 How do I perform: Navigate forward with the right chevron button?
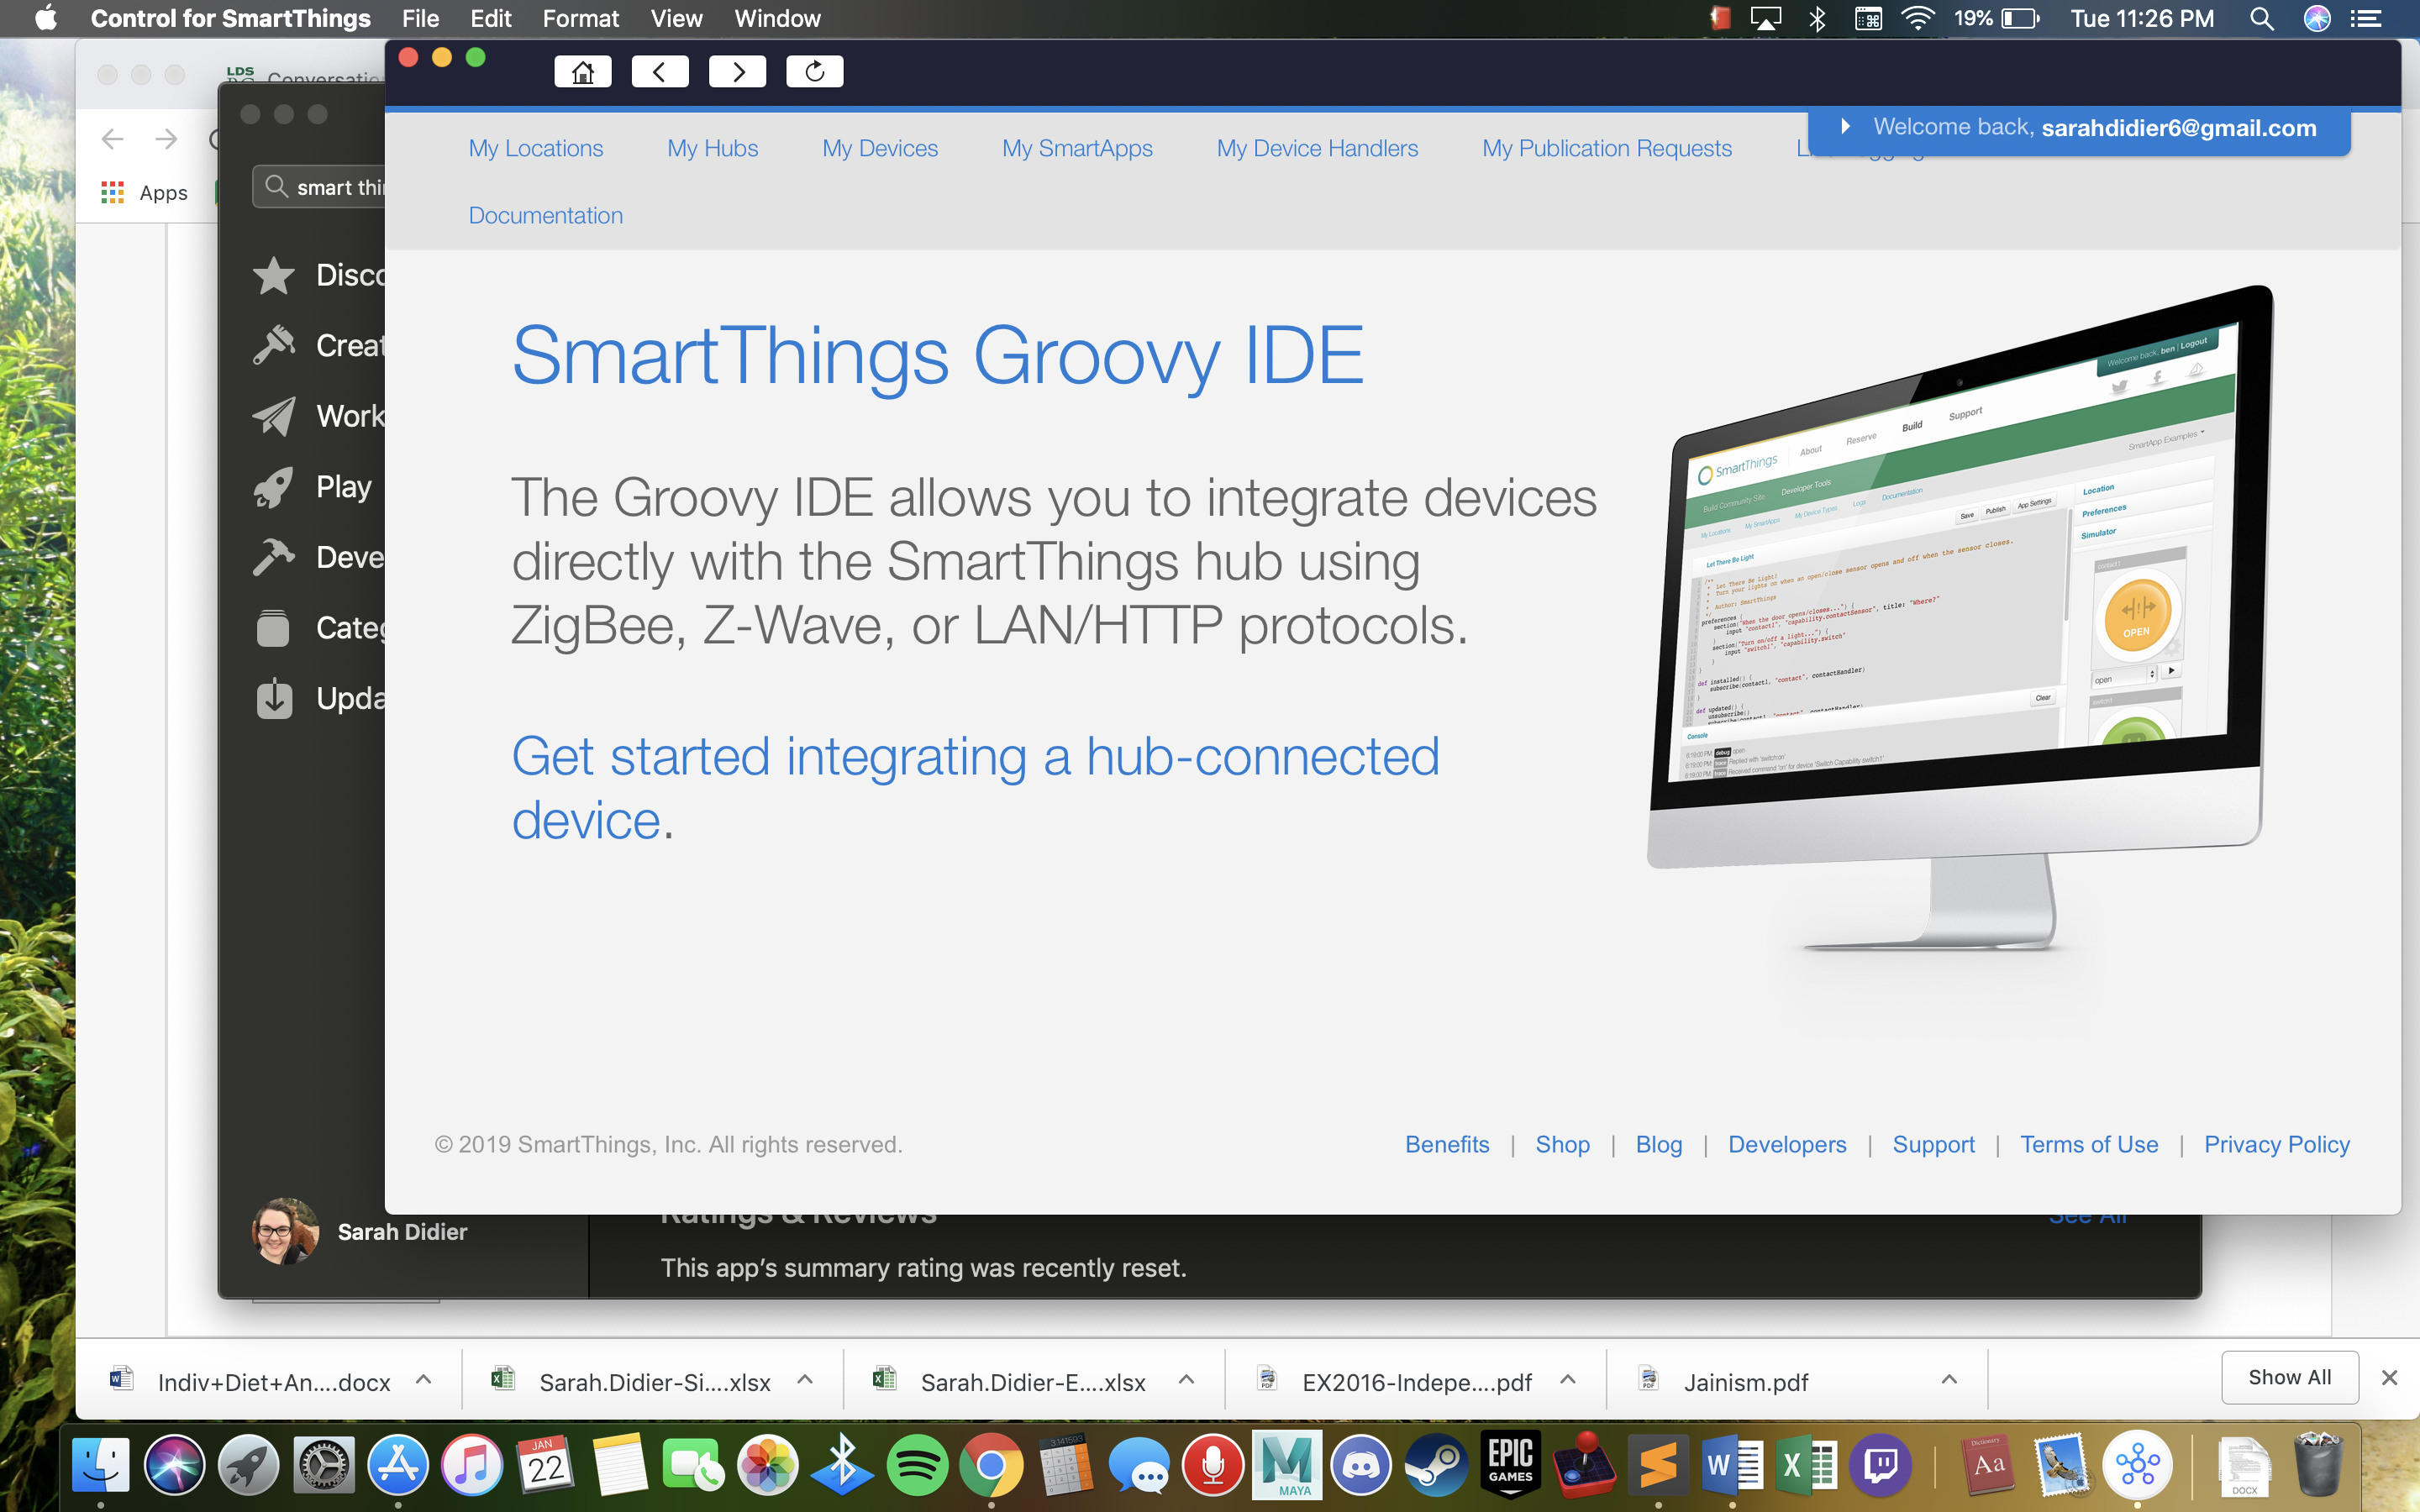click(737, 71)
